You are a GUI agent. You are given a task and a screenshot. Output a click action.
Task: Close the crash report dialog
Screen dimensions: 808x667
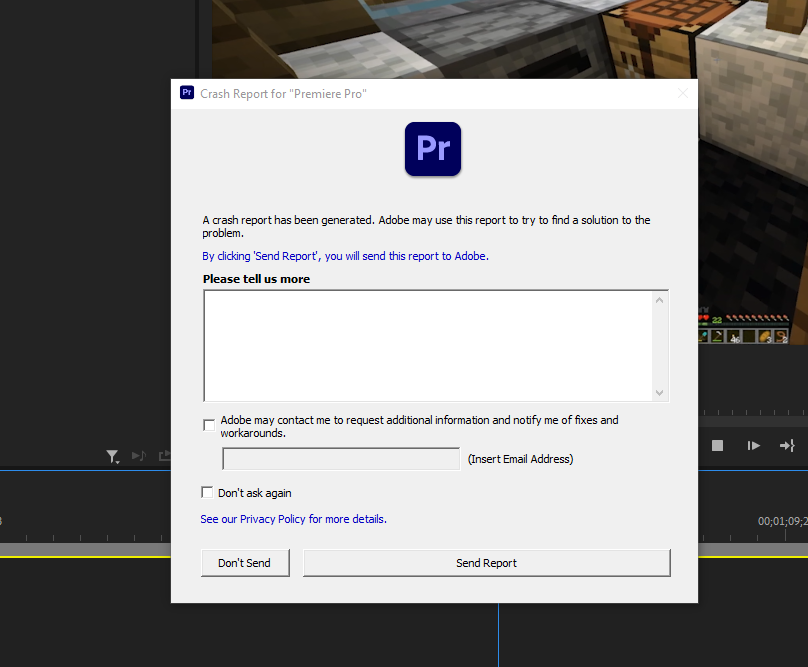683,93
